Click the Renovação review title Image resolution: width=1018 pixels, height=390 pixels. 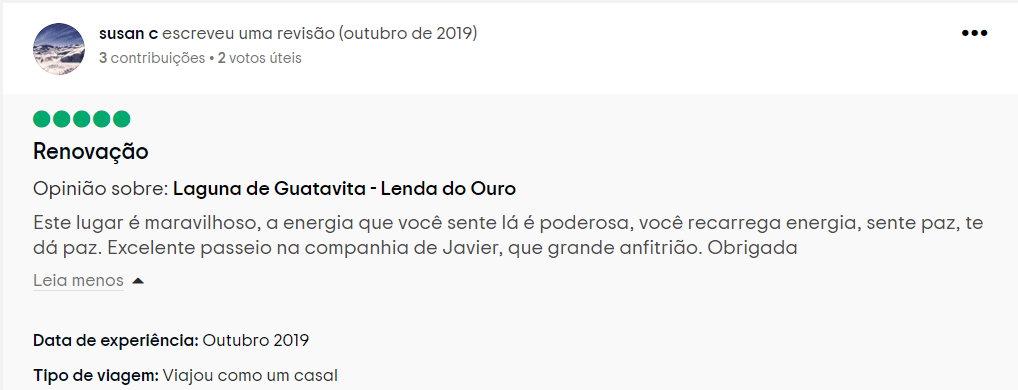[91, 152]
